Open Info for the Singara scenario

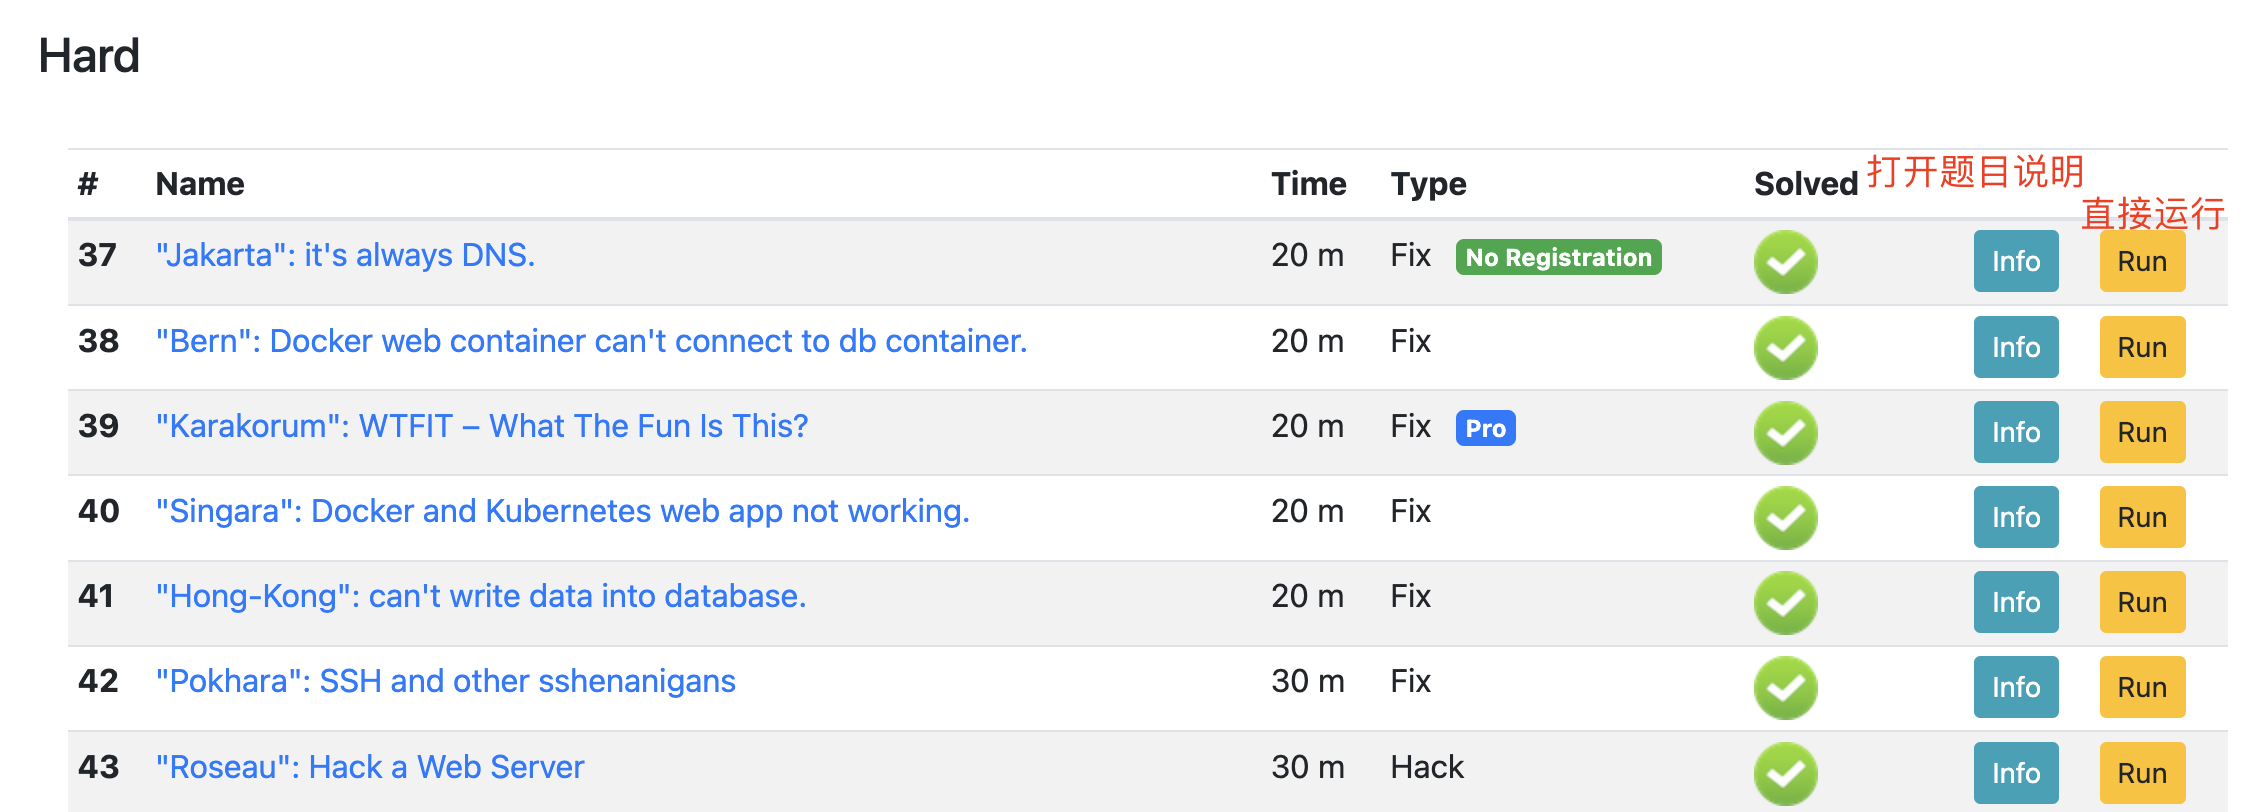pos(2016,517)
